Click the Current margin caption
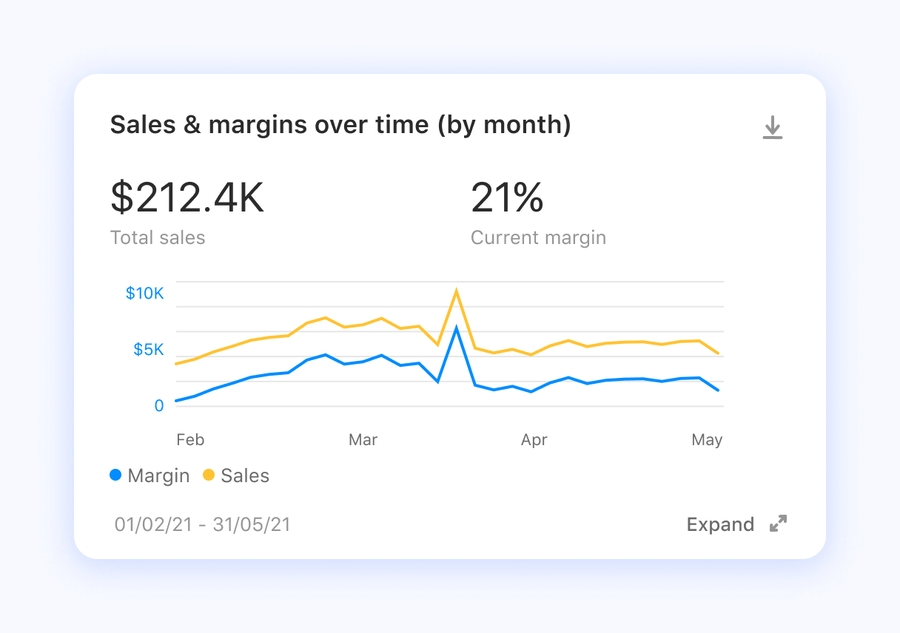900x633 pixels. tap(538, 238)
